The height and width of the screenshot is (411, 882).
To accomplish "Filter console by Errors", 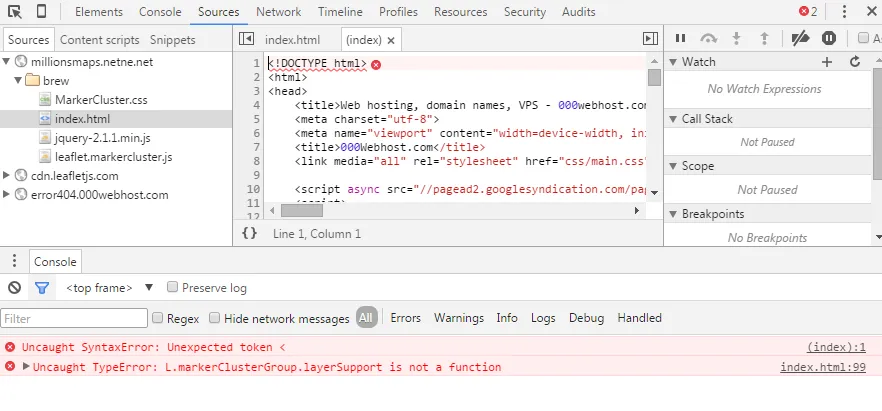I will pos(406,318).
